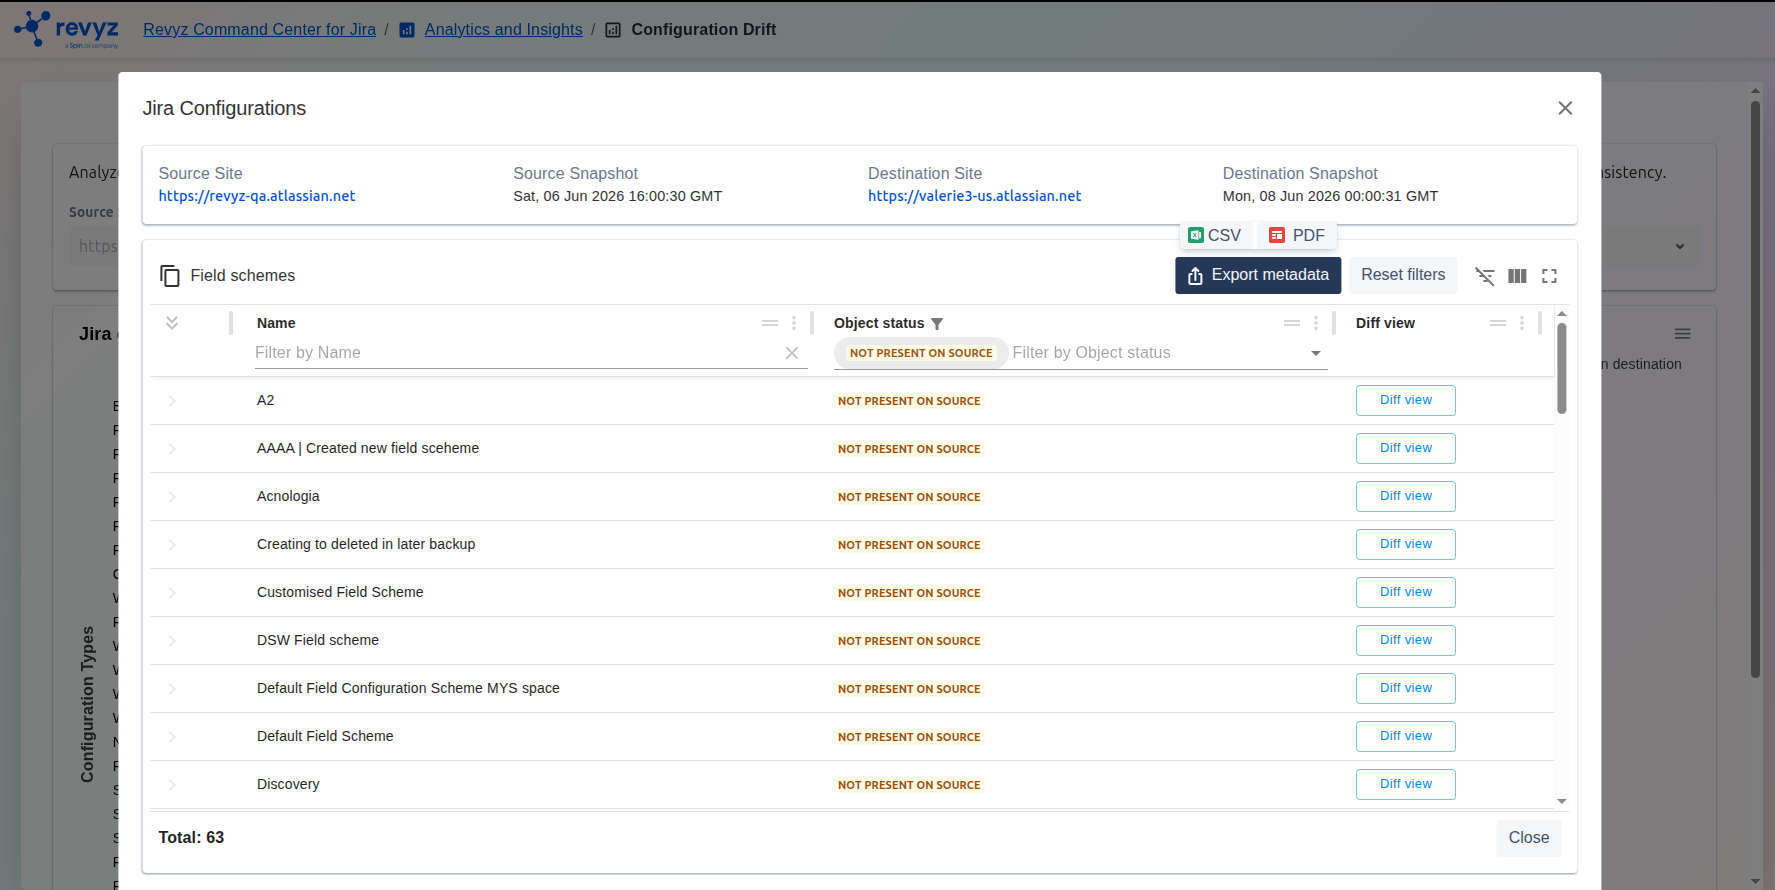
Task: Expand Customised Field Scheme row
Action: tap(172, 593)
